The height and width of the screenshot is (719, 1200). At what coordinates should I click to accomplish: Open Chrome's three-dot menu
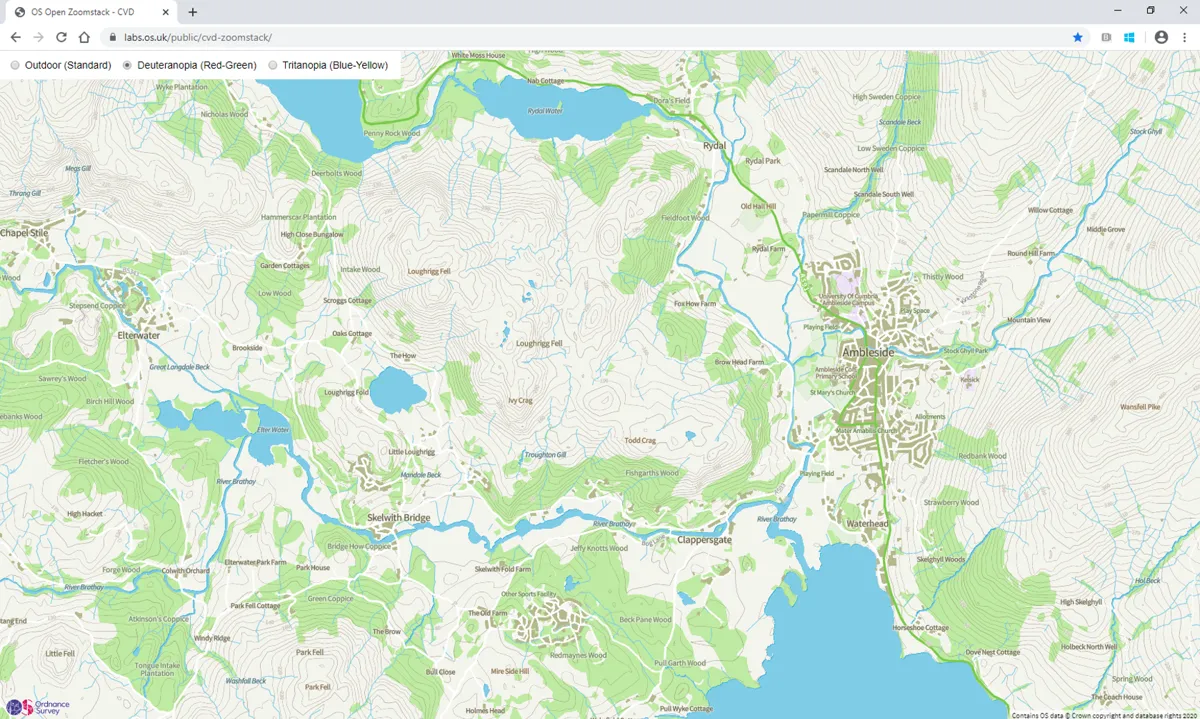point(1184,37)
